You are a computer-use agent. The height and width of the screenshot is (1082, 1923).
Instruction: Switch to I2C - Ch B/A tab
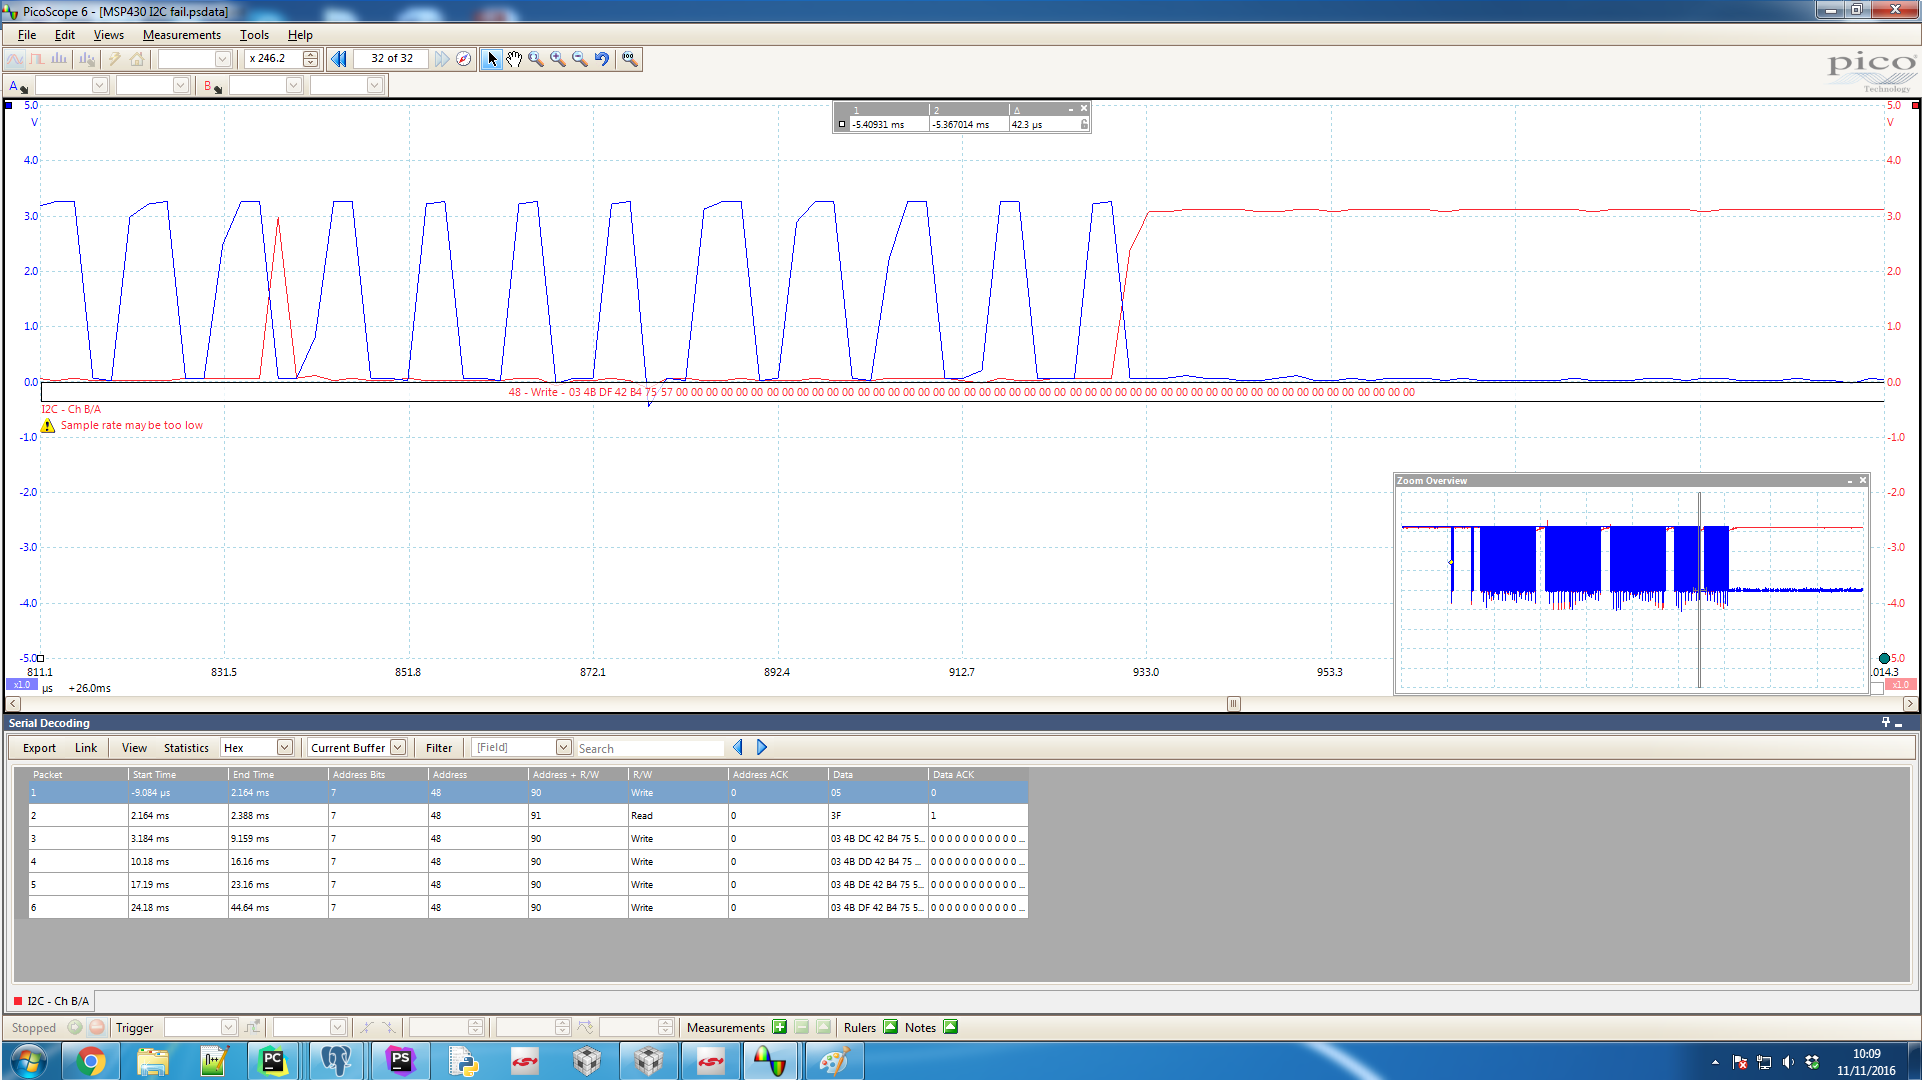[52, 1001]
